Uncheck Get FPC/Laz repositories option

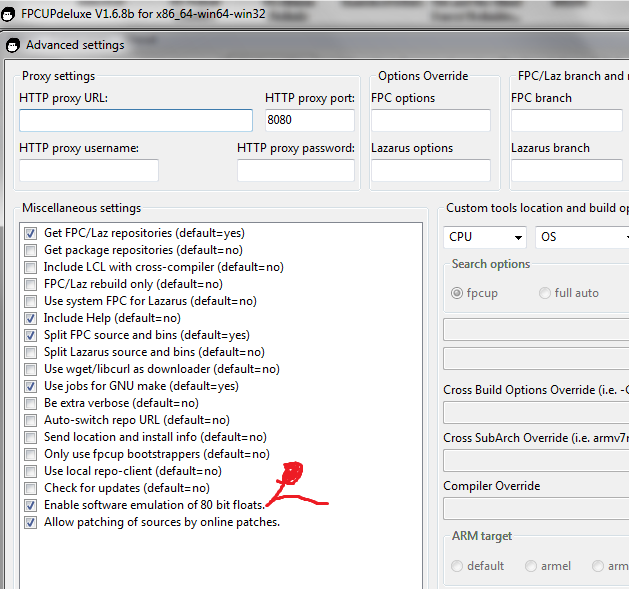click(x=30, y=233)
